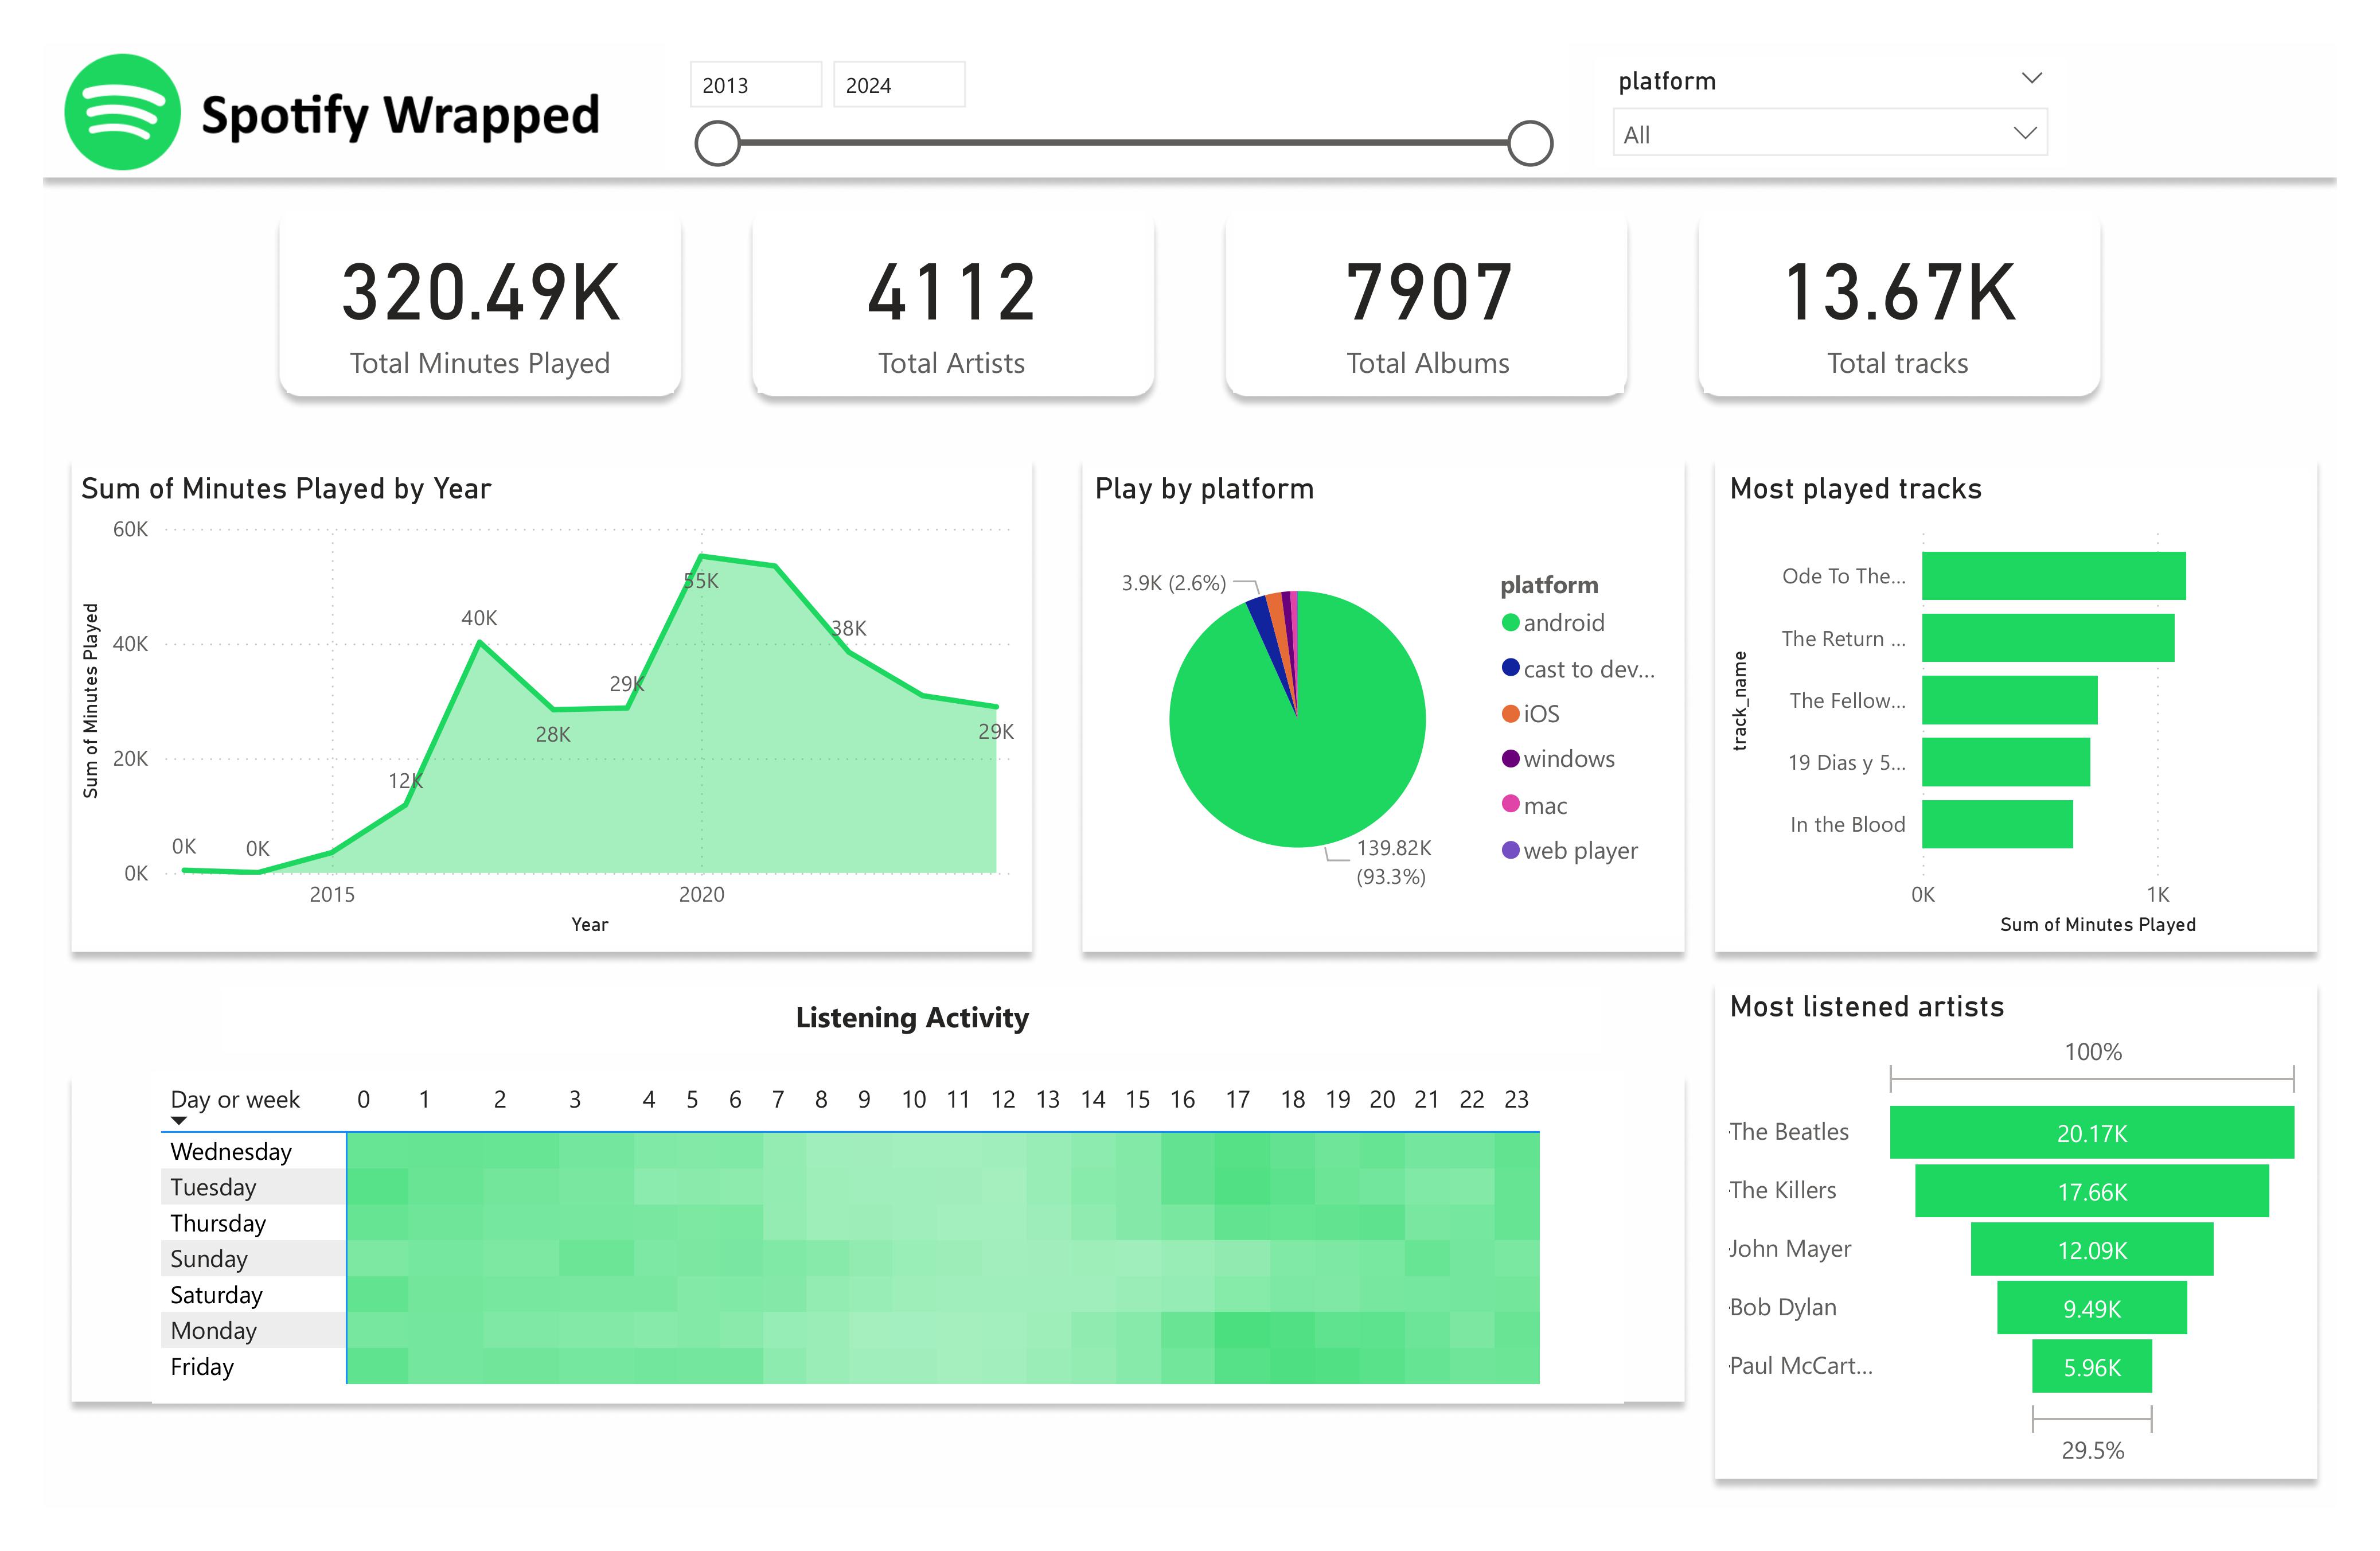The image size is (2380, 1551).
Task: Click the Spotify logo icon
Action: tap(122, 112)
